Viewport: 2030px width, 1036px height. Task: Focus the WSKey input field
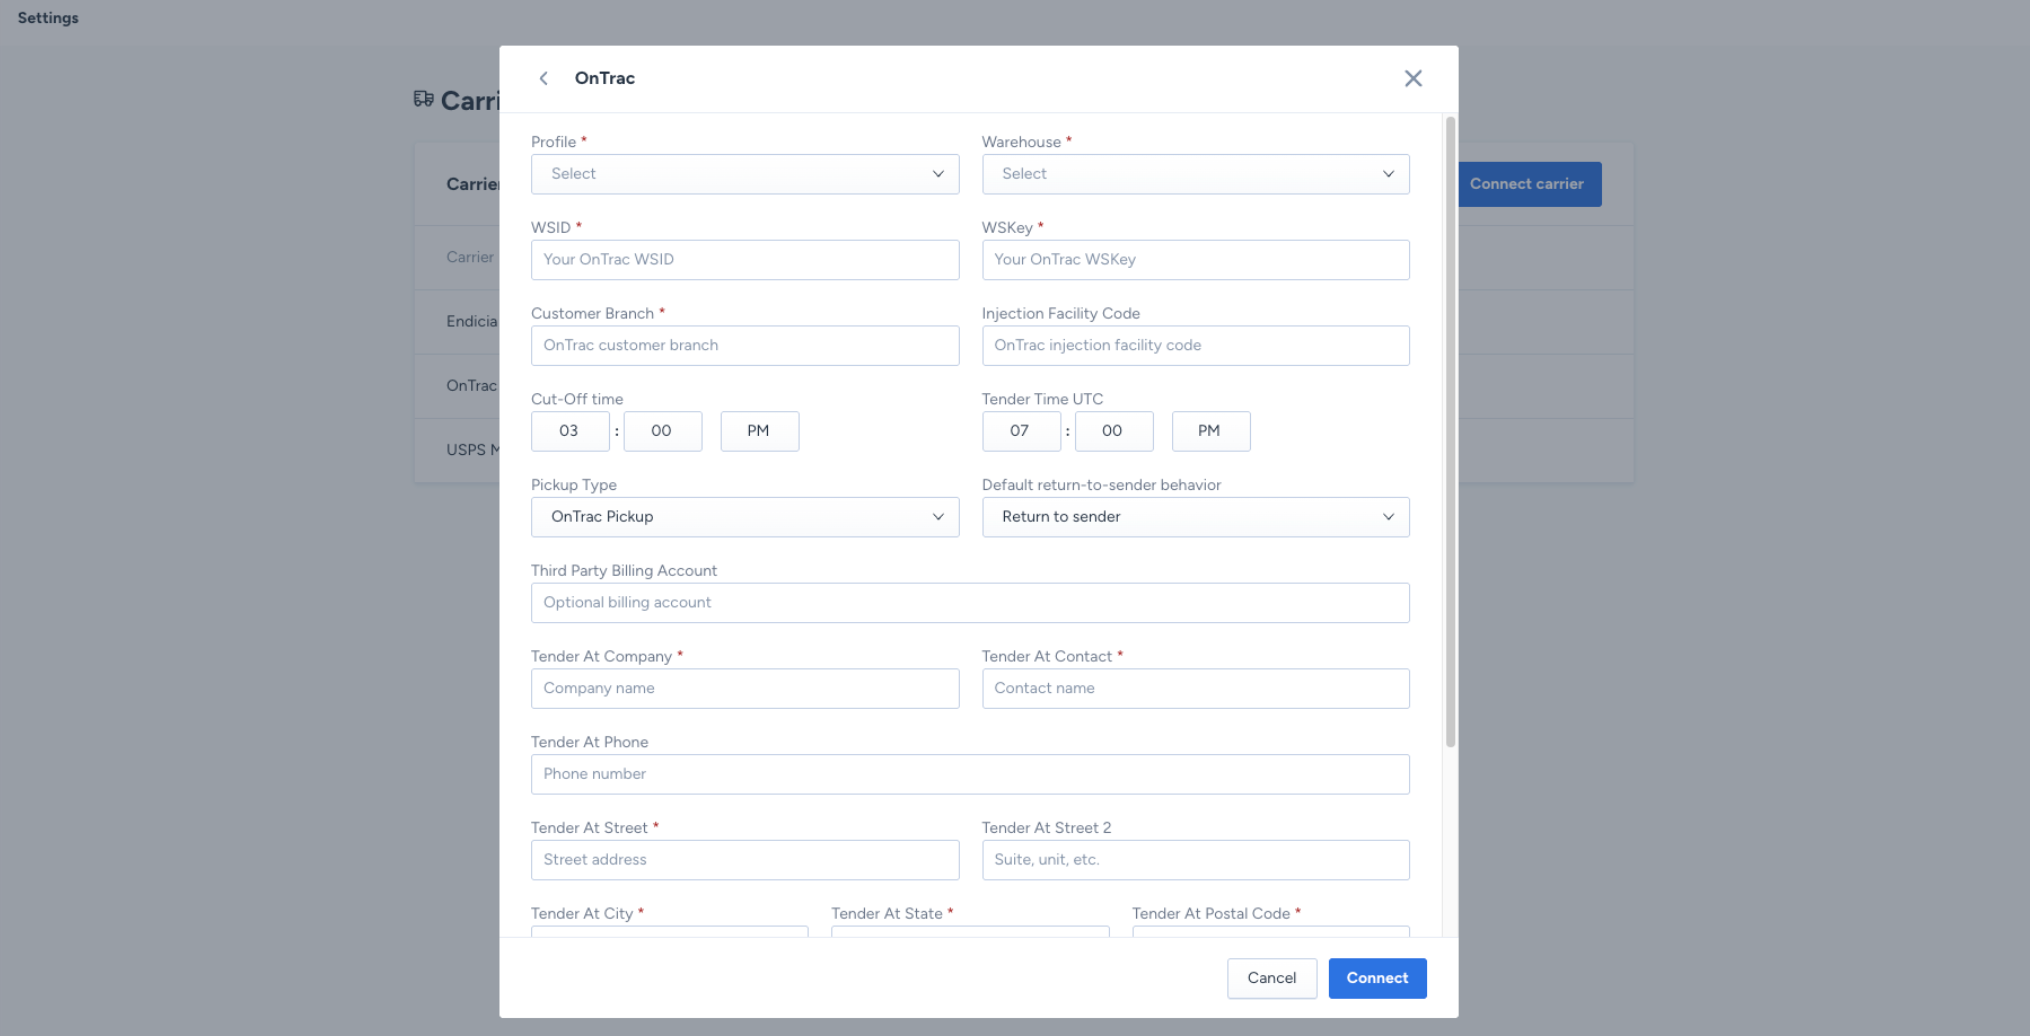[x=1195, y=260]
